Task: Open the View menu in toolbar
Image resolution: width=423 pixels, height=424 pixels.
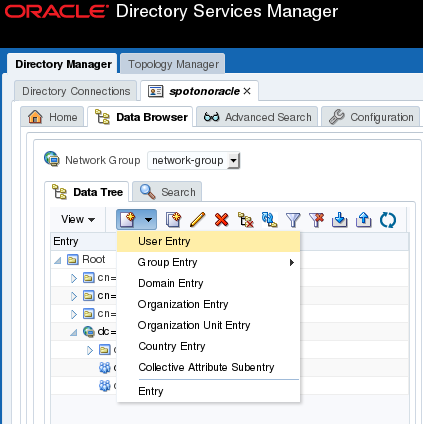Action: pyautogui.click(x=78, y=219)
